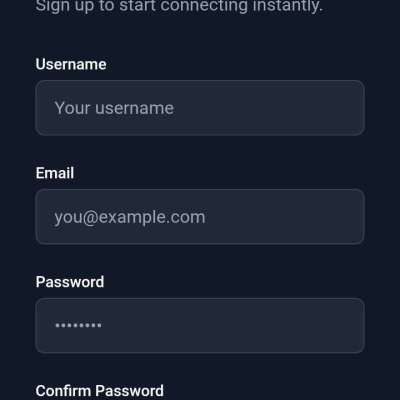Click the Email field label
This screenshot has height=400, width=400.
55,173
